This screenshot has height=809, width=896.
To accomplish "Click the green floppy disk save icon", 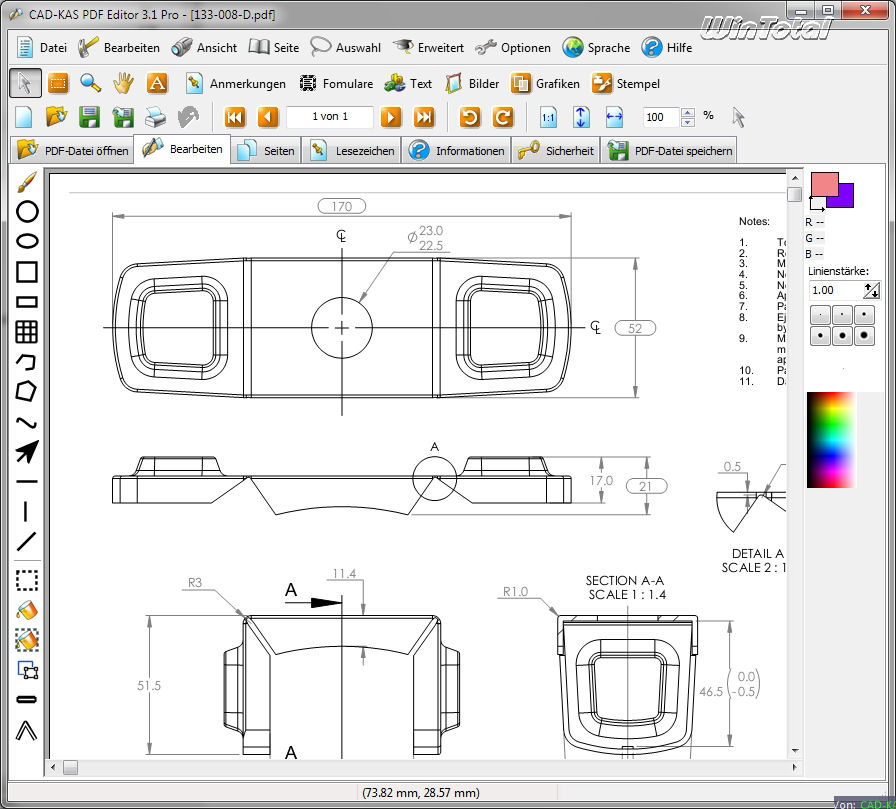I will point(89,117).
